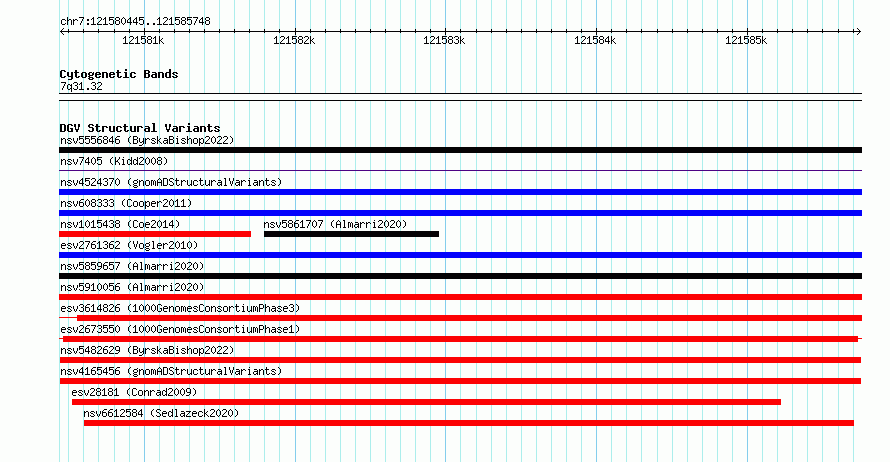Select the blue esv2761362 variant bar
The image size is (890, 462).
pyautogui.click(x=460, y=255)
